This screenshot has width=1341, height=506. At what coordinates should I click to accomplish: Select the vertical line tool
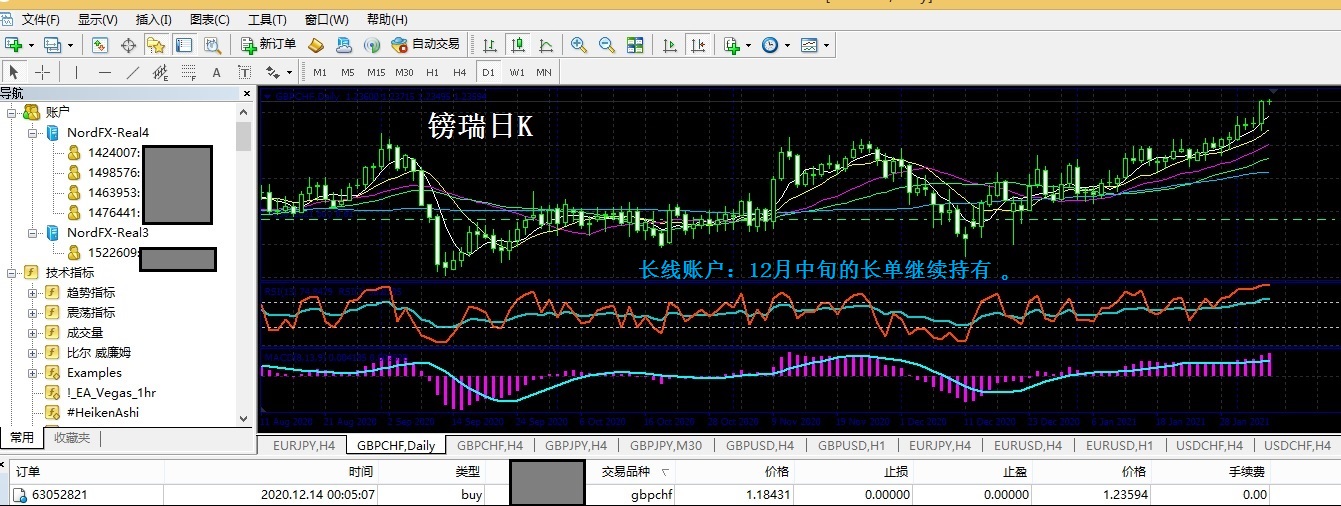(x=76, y=72)
